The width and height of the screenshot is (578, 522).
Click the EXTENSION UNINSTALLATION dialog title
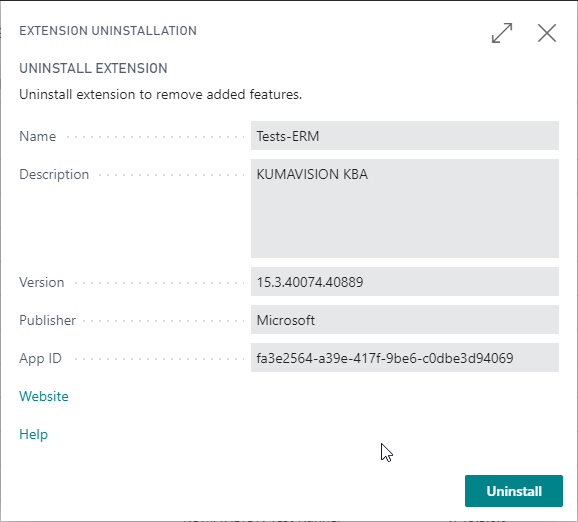coord(108,31)
